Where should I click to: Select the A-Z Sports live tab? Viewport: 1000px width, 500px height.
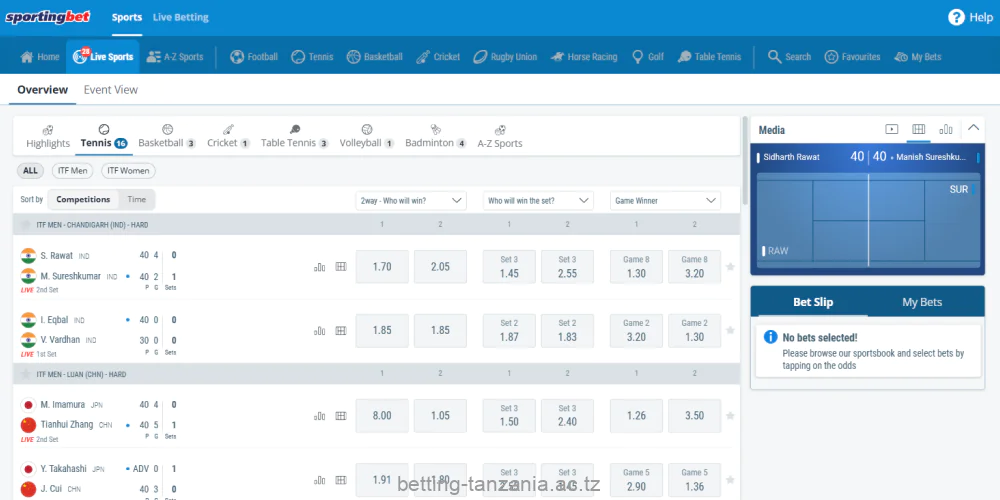pyautogui.click(x=500, y=136)
